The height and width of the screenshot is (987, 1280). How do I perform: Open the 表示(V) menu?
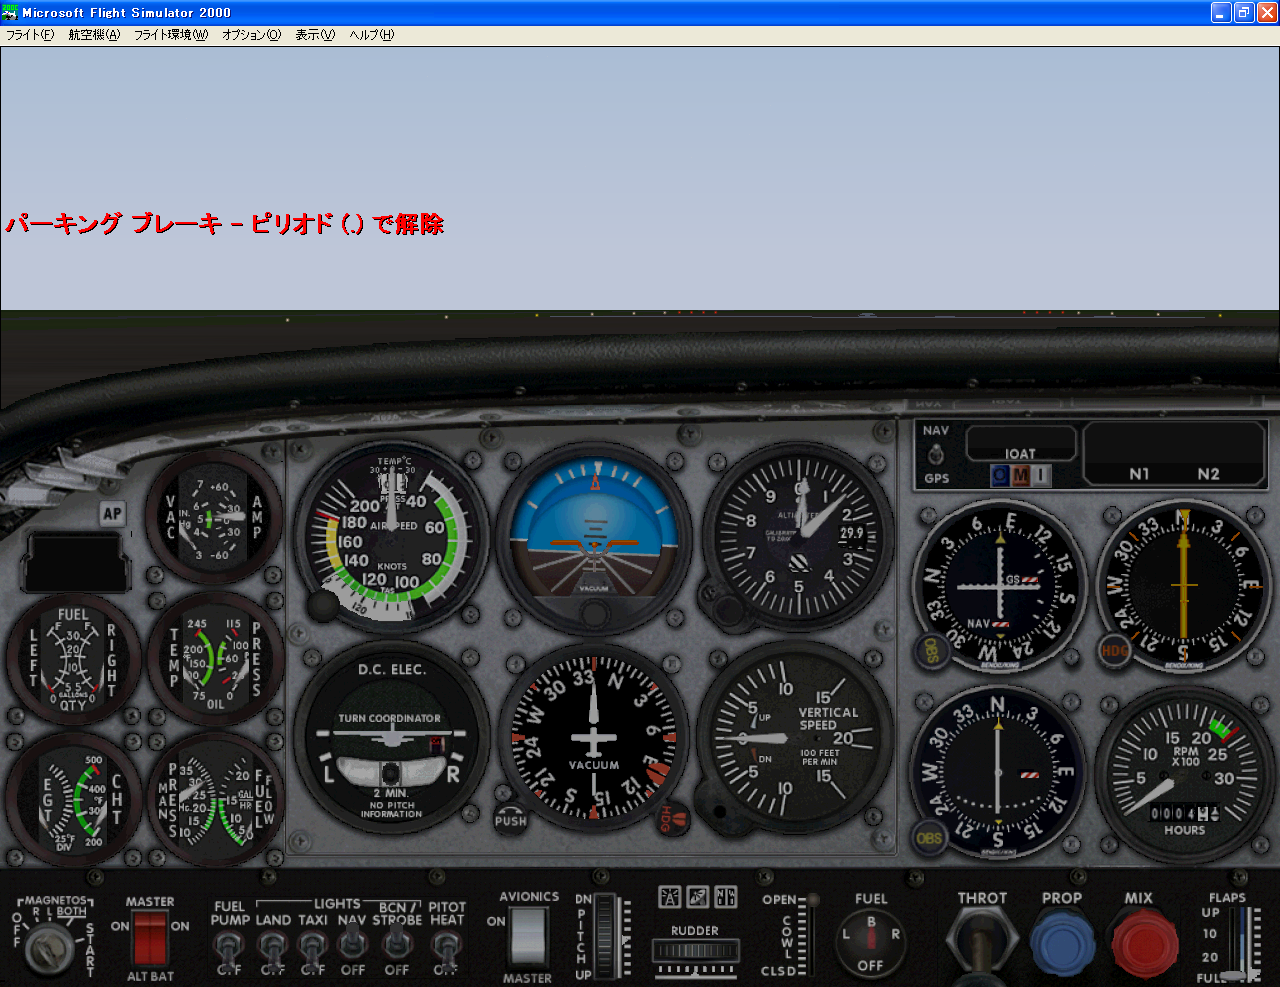point(315,35)
